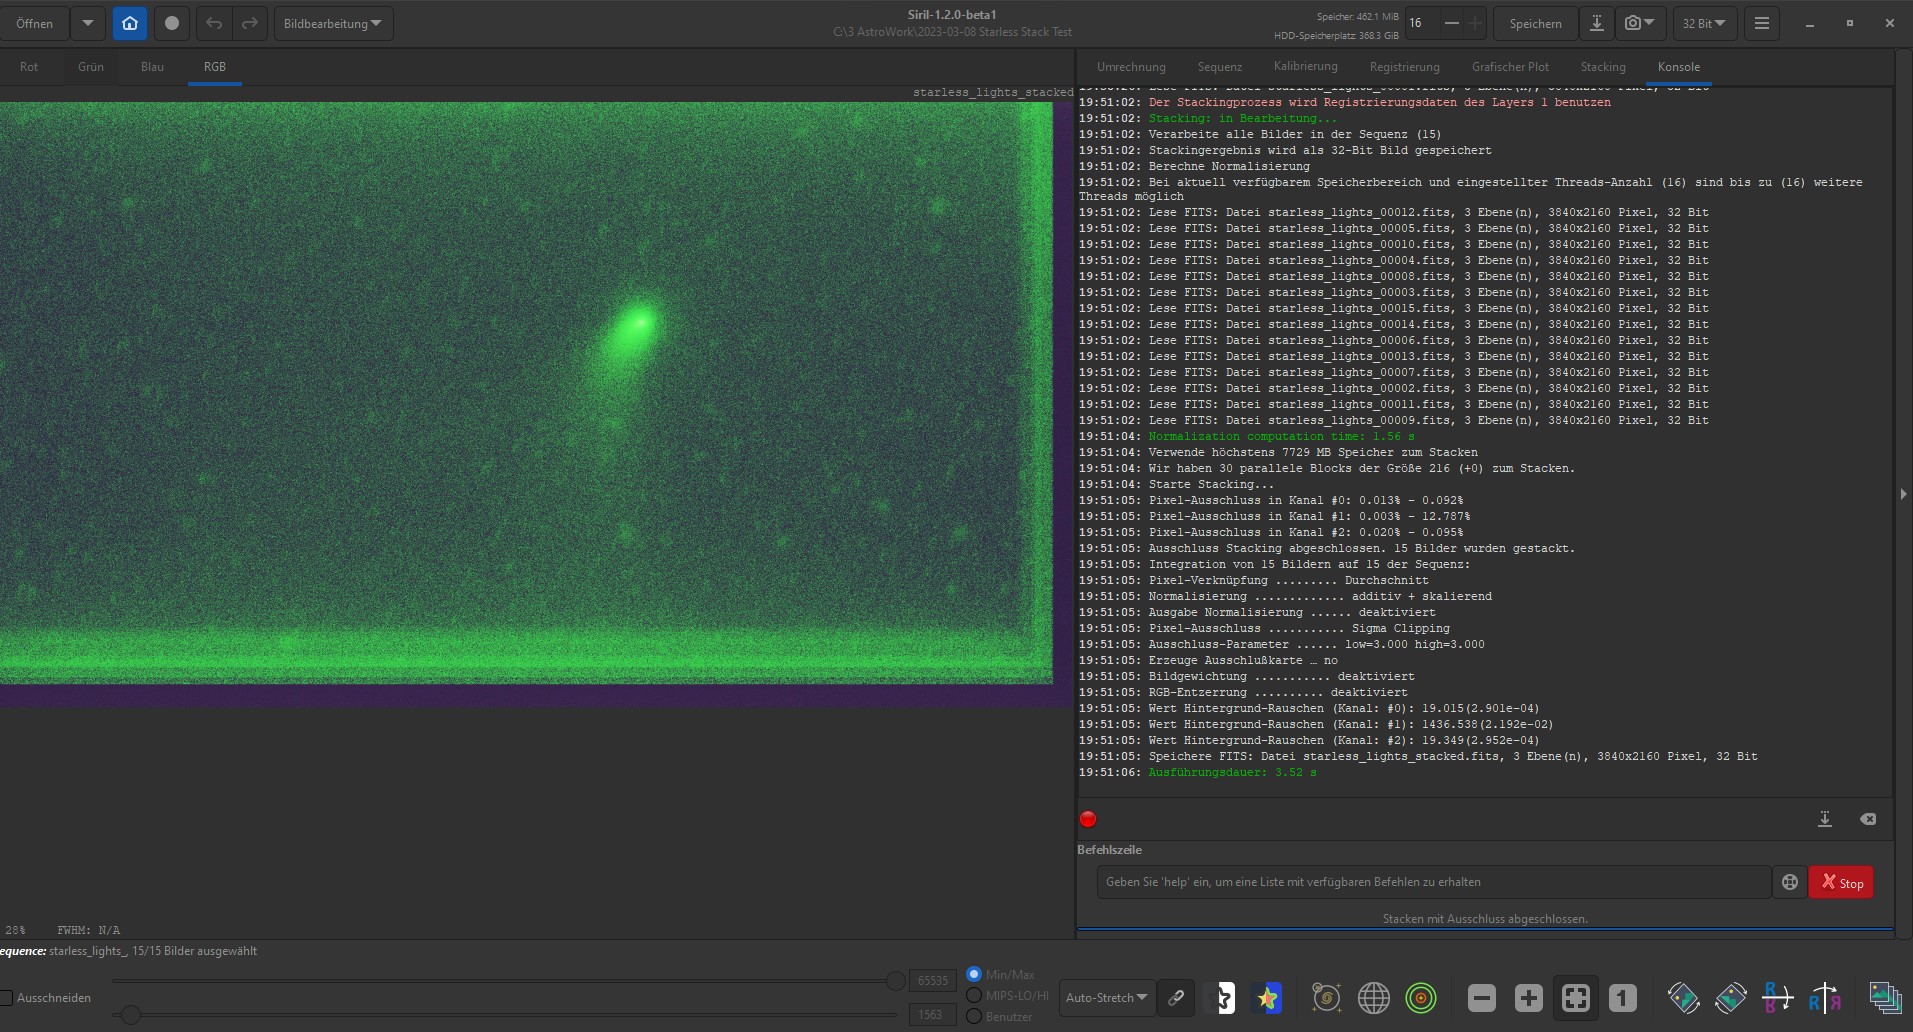
Task: Click the chain link channel-linking icon
Action: (x=1176, y=997)
